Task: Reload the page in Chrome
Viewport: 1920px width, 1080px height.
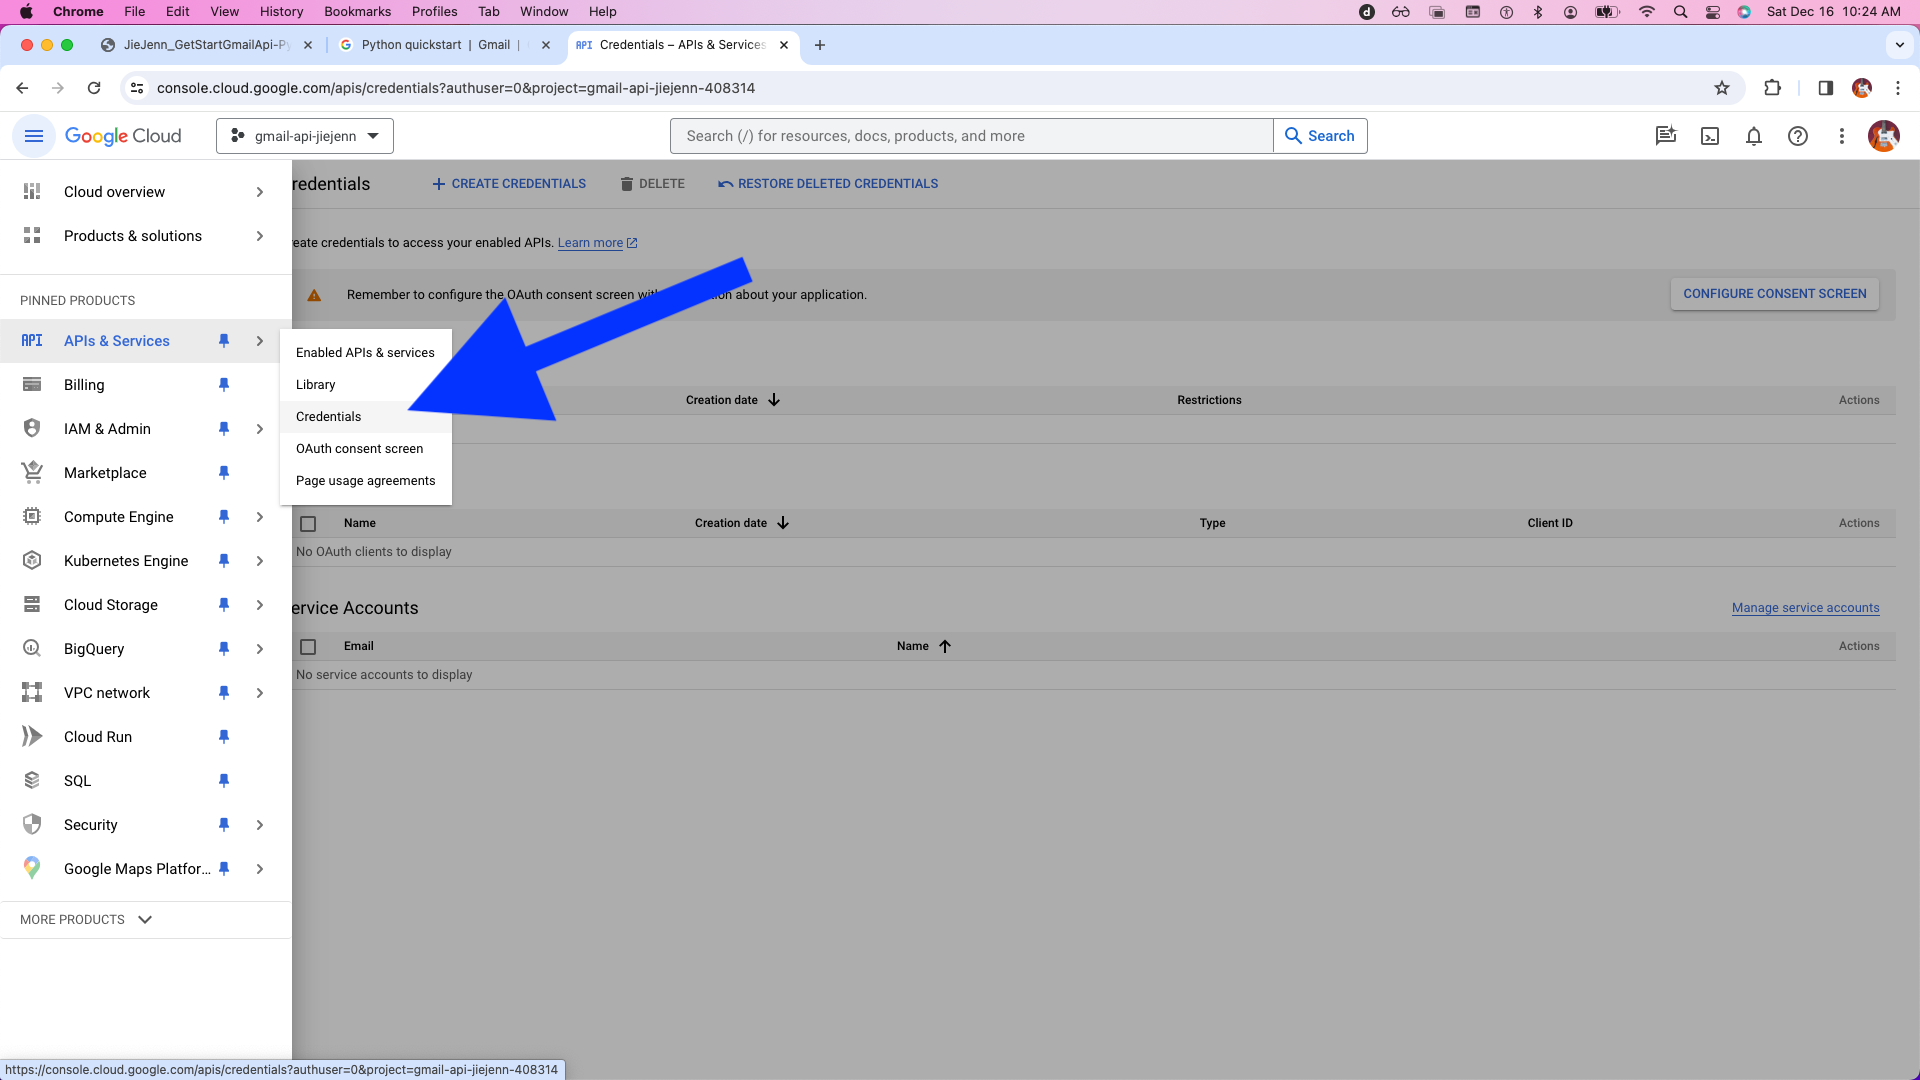Action: coord(94,88)
